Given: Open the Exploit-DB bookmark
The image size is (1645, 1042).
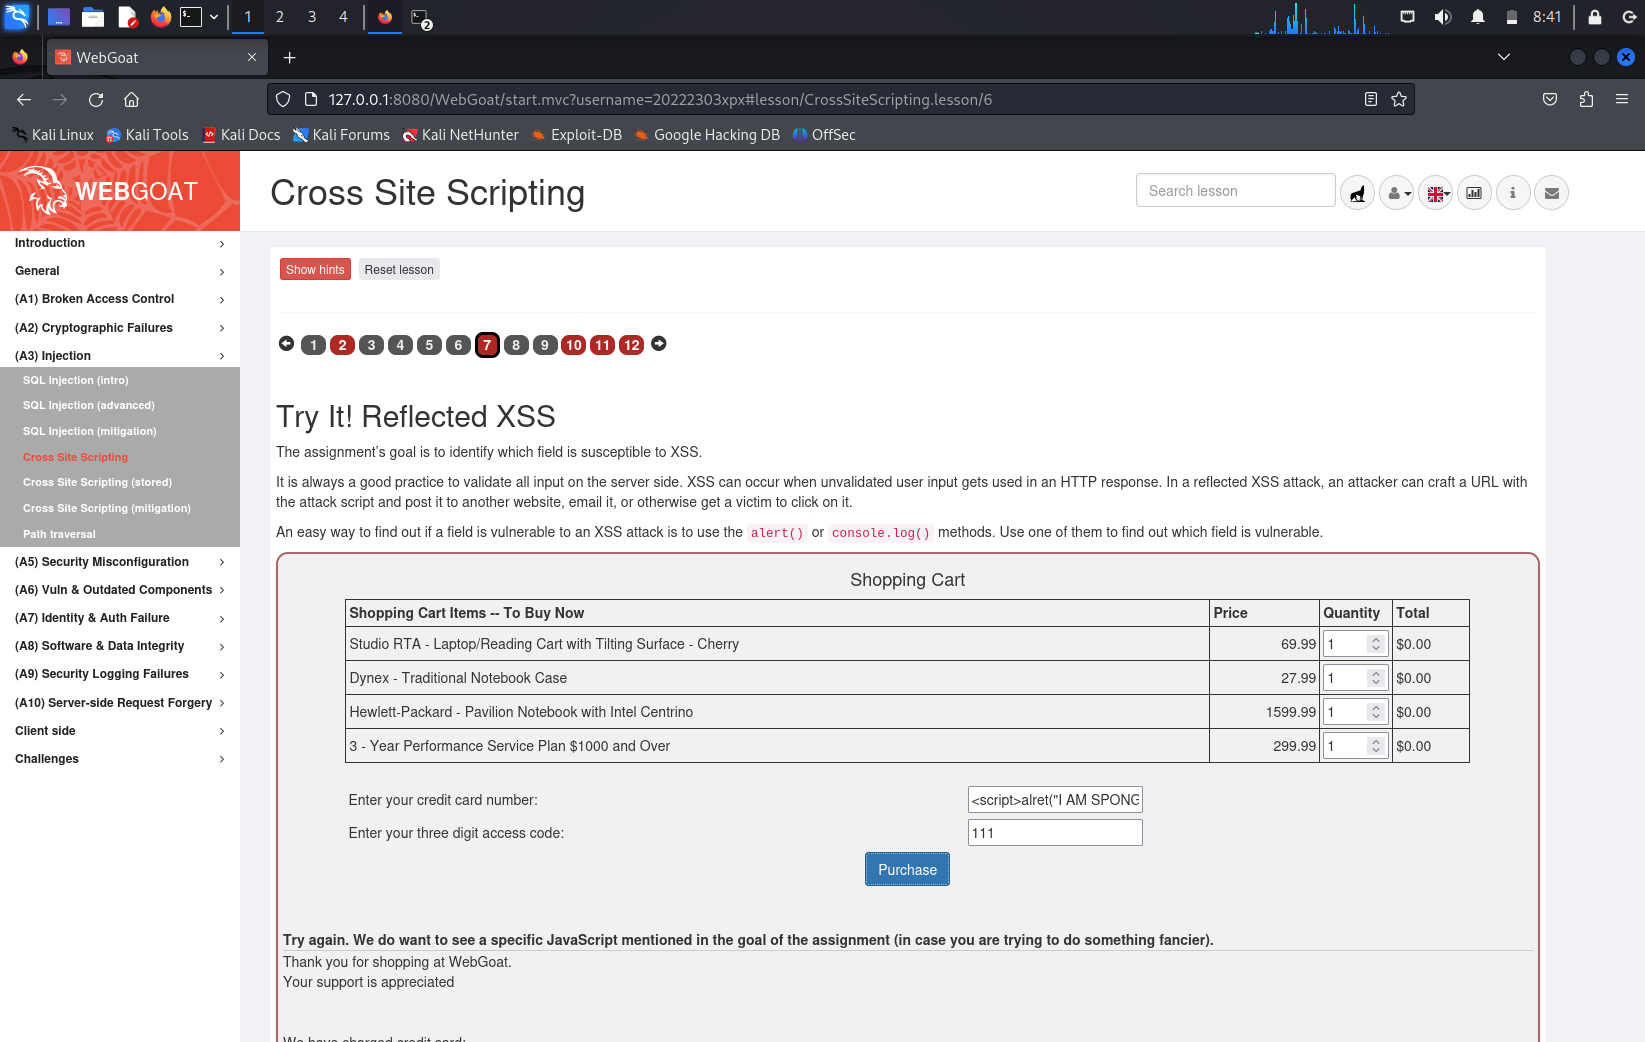Looking at the screenshot, I should (576, 135).
